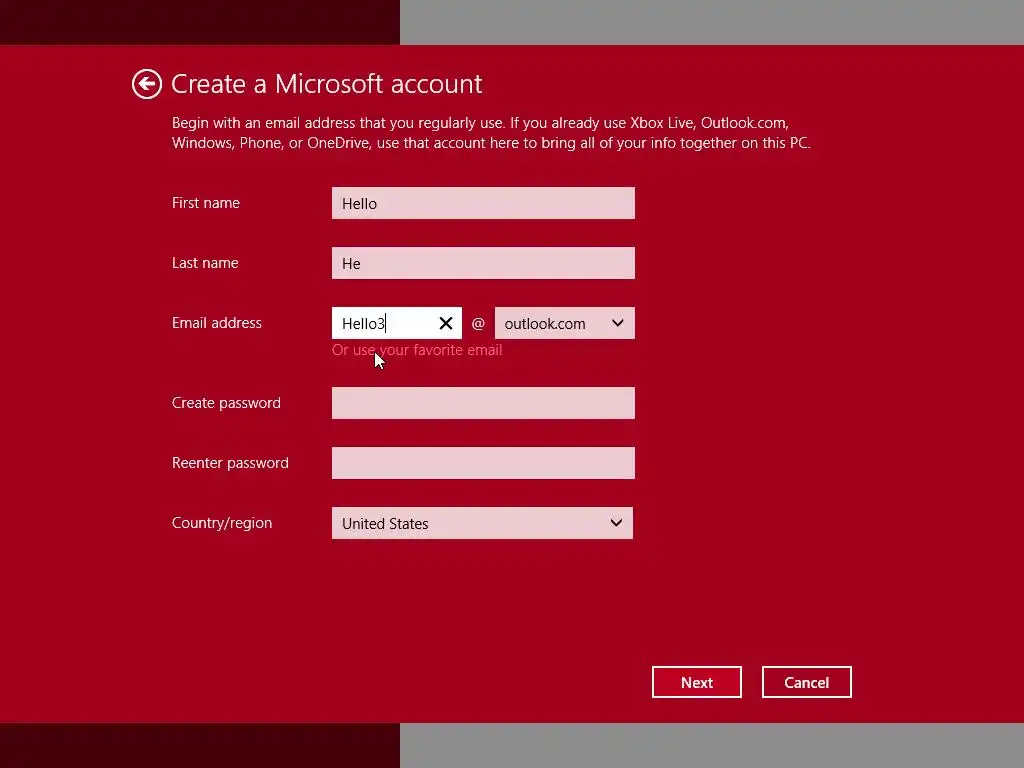Click the Last name field containing He
This screenshot has width=1024, height=768.
pos(483,263)
